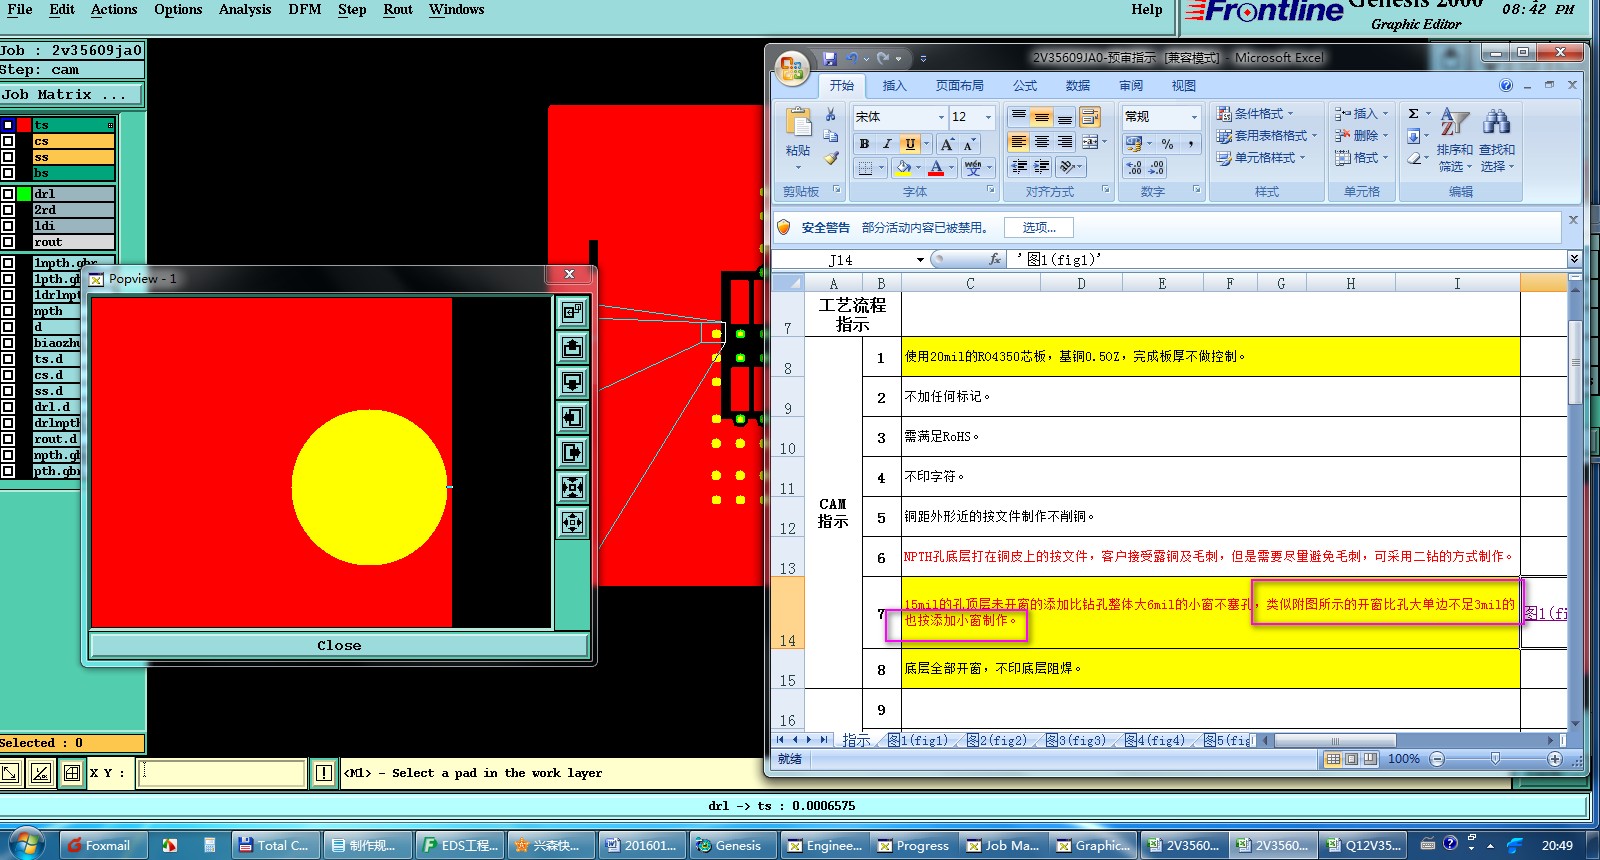The height and width of the screenshot is (860, 1600).
Task: Click the 选项... security warning button
Action: coord(1039,228)
